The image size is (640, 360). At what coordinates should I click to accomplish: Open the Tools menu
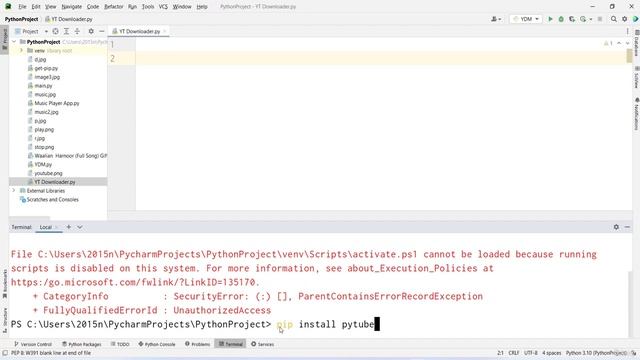point(148,7)
